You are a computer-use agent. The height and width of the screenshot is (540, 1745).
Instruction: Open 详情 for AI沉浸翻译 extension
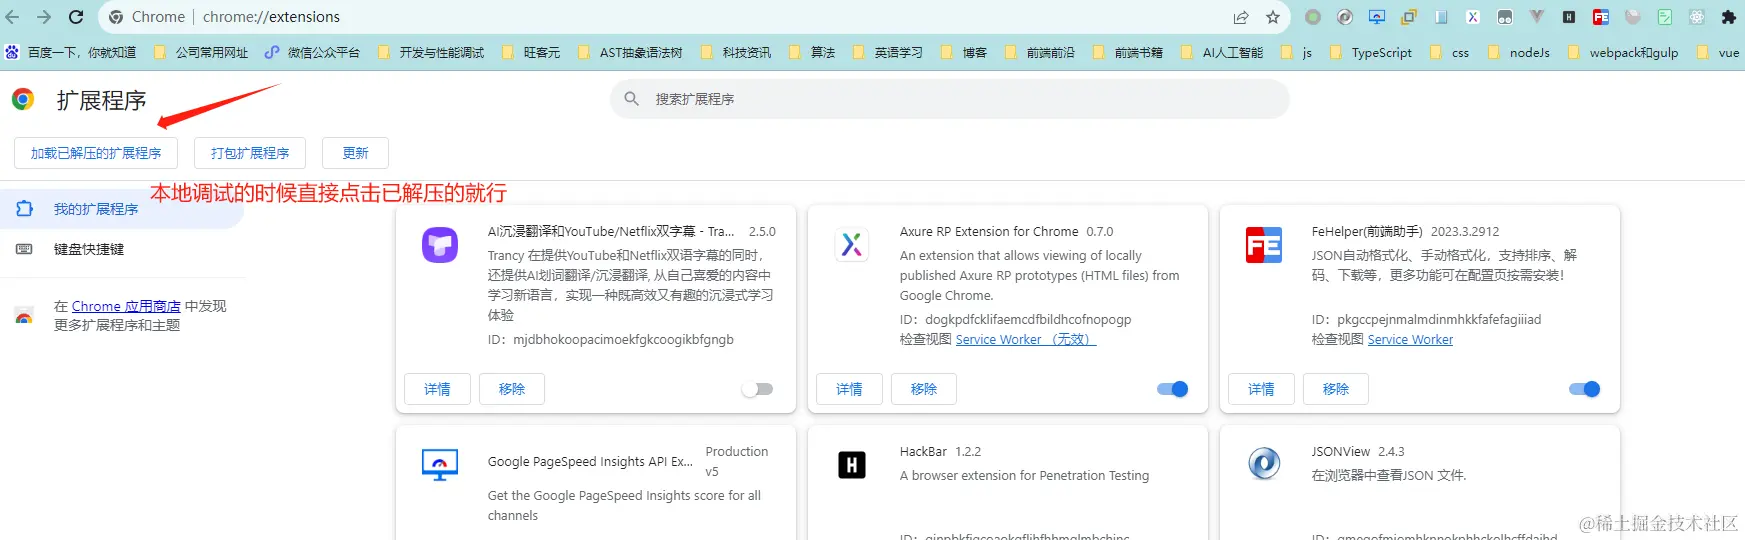(437, 389)
